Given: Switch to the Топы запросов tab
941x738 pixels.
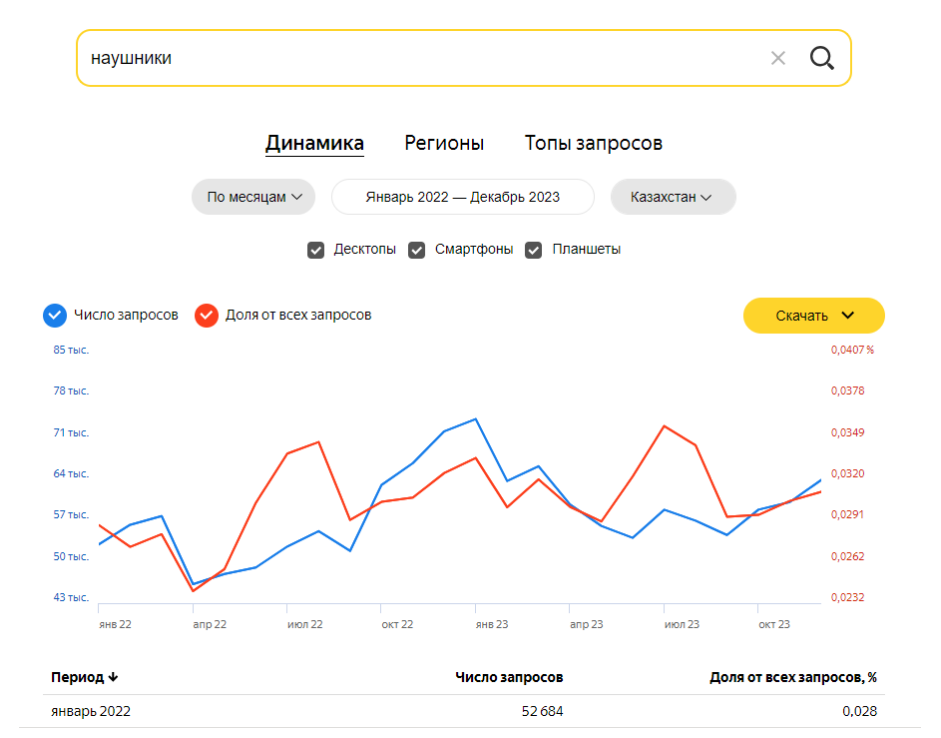Looking at the screenshot, I should (x=593, y=143).
